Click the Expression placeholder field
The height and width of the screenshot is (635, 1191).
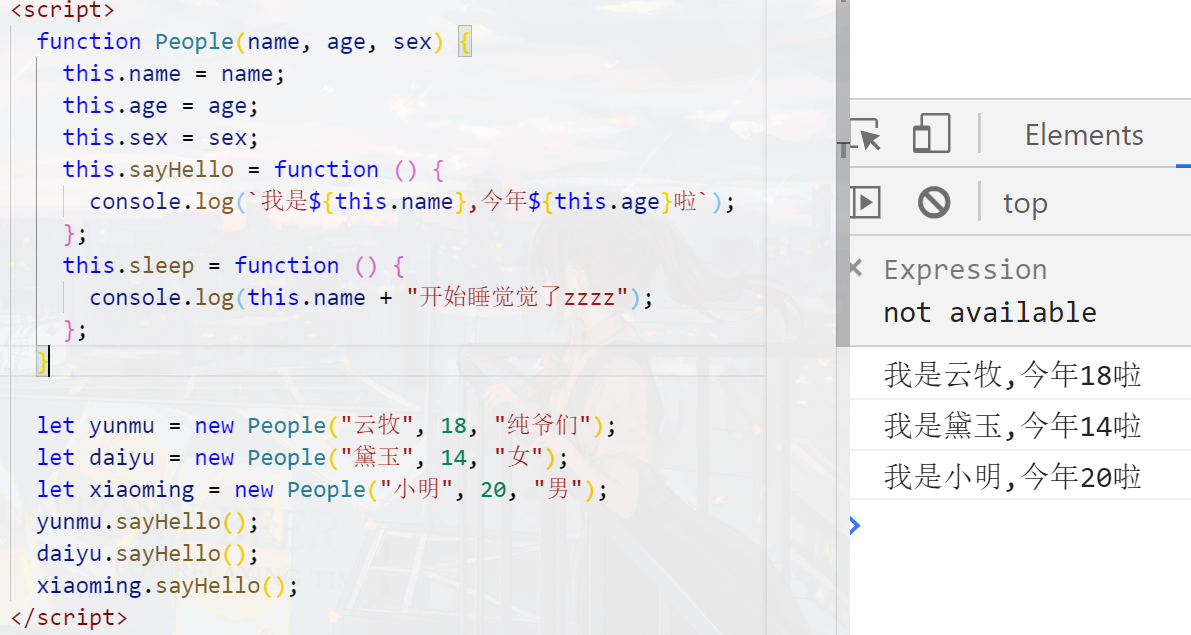[965, 270]
